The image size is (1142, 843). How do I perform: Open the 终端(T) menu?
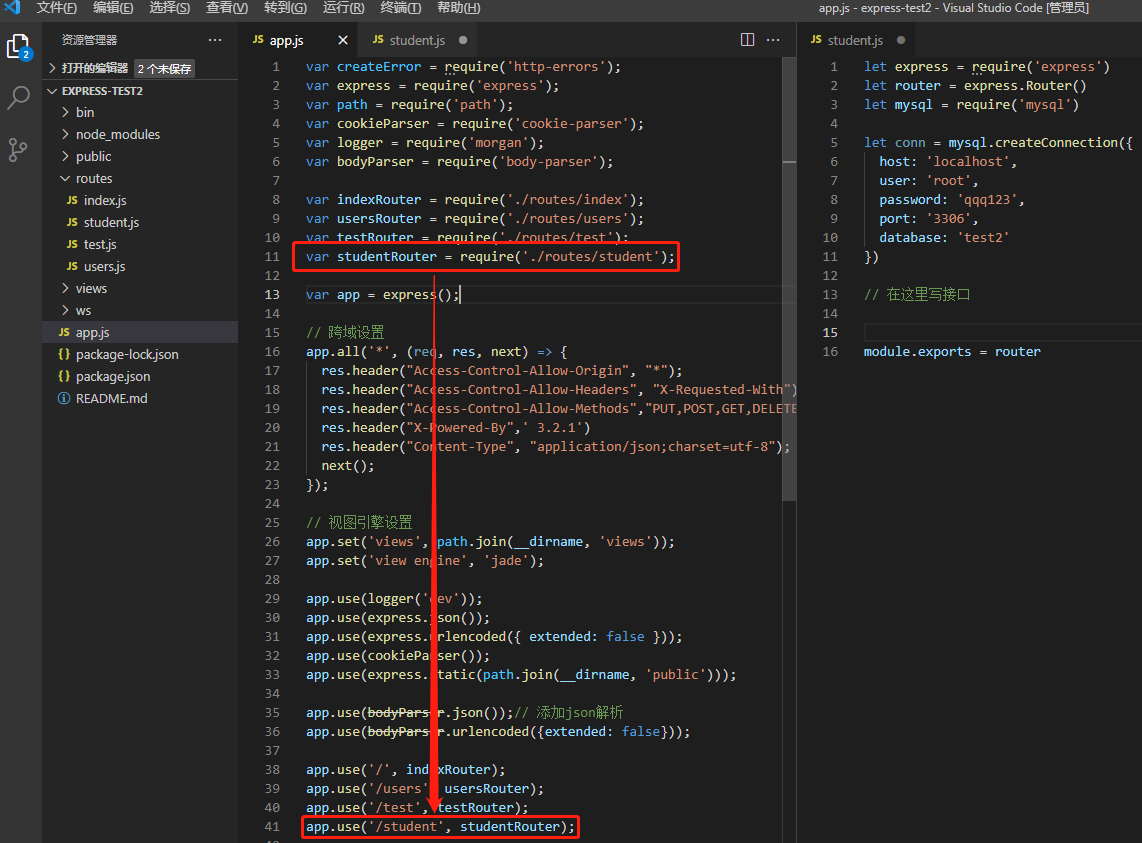pos(401,8)
